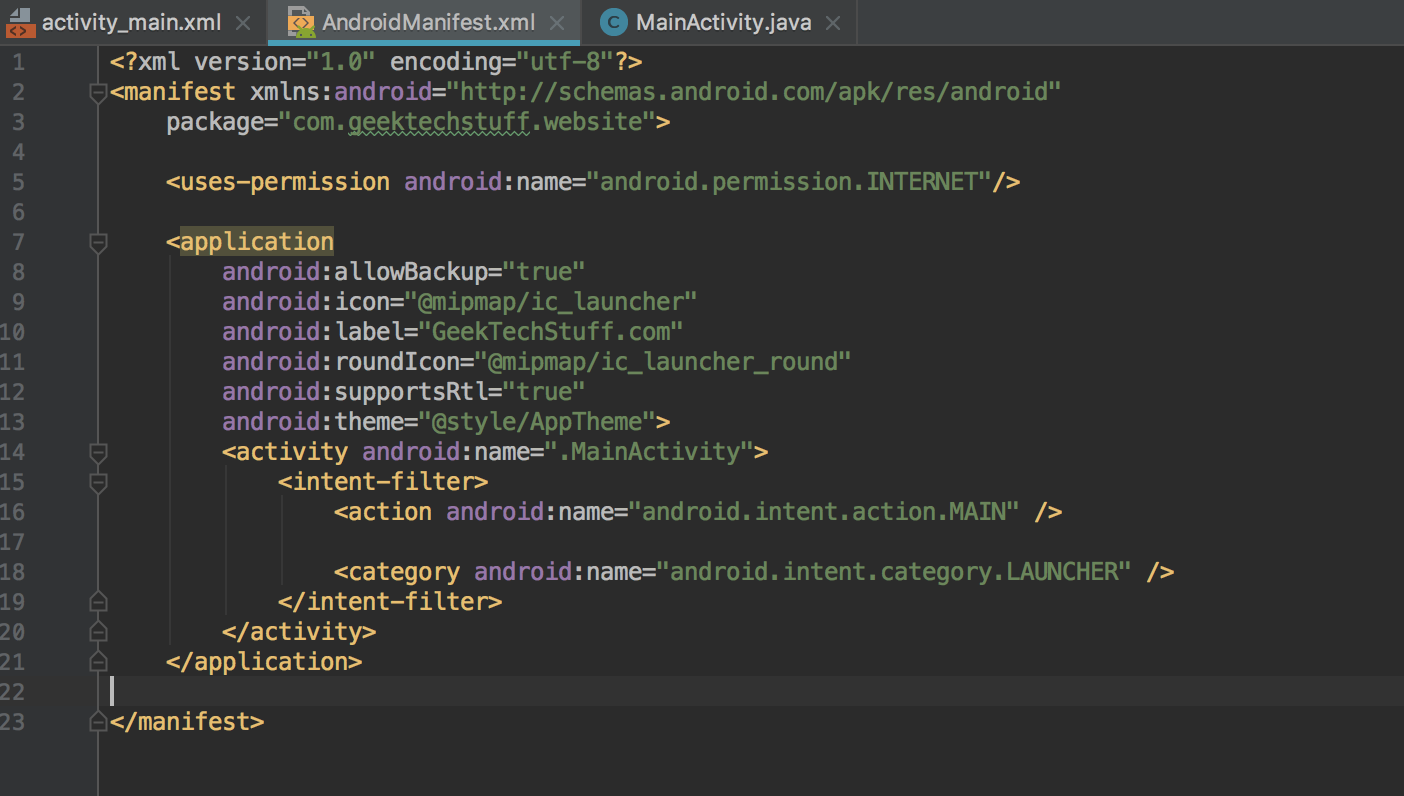The image size is (1404, 796).
Task: Collapse the manifest element via gutter arrow
Action: 97,91
